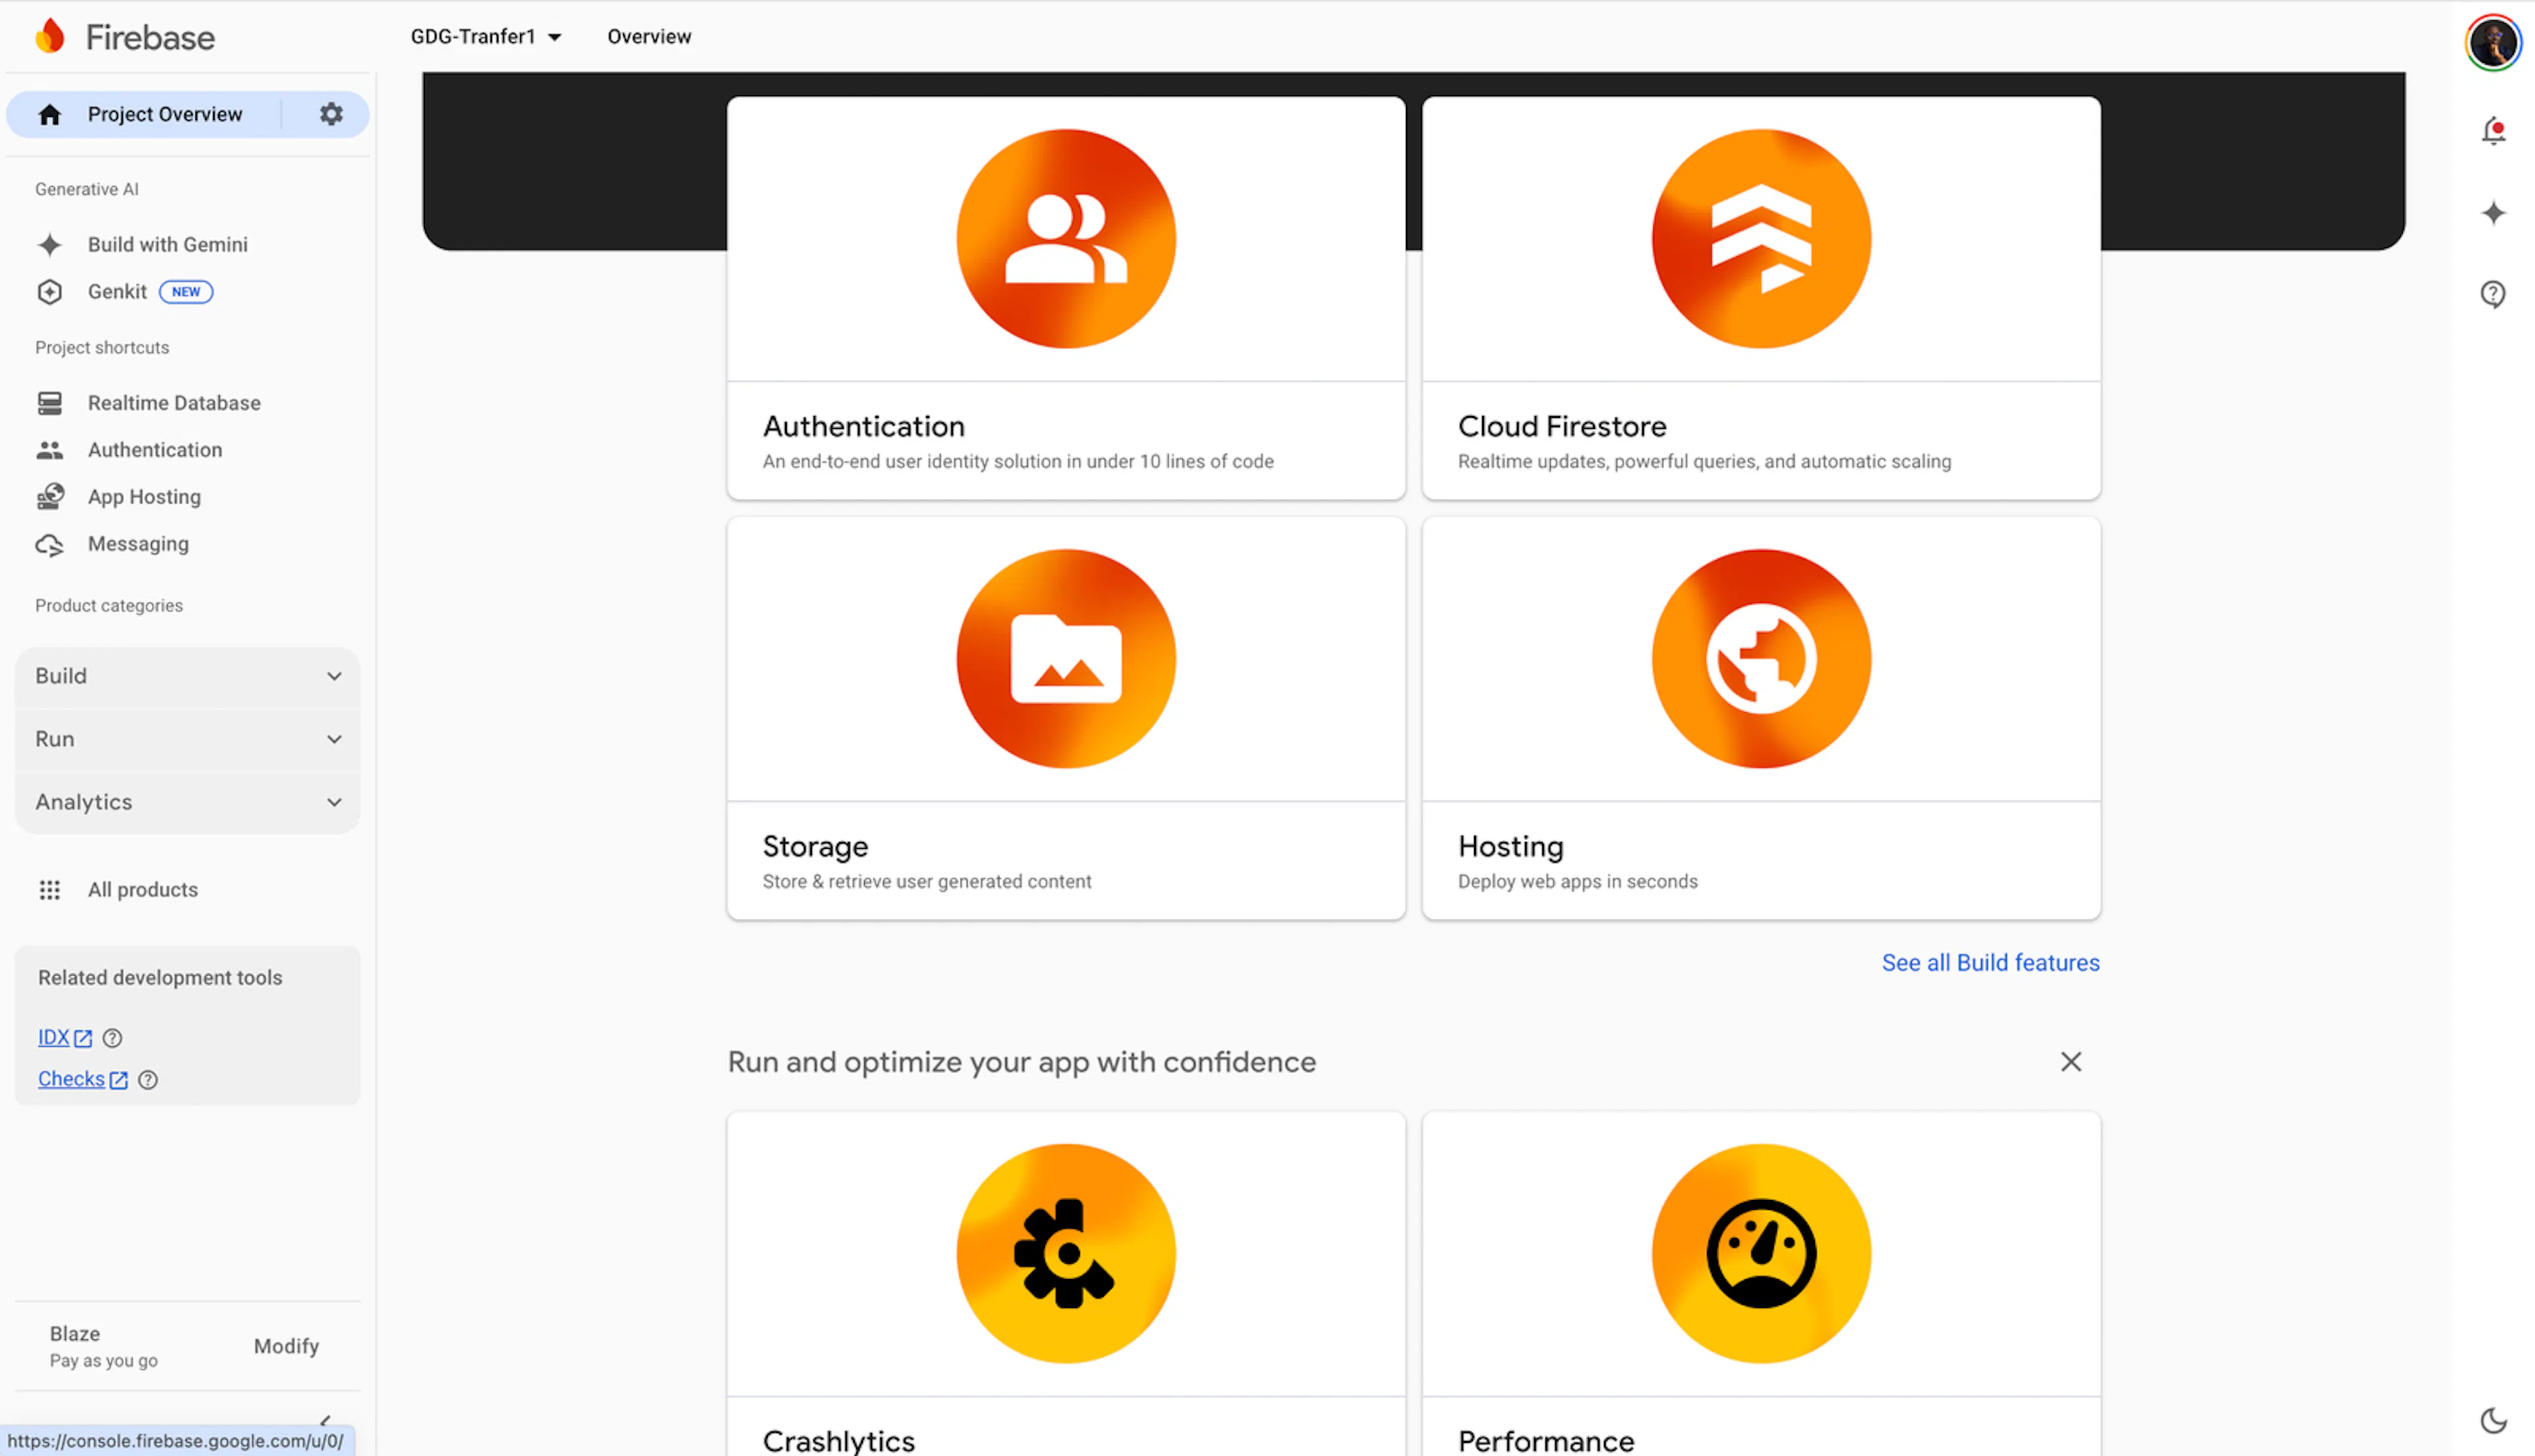Click the Storage card folder icon
The image size is (2535, 1456).
[x=1065, y=659]
